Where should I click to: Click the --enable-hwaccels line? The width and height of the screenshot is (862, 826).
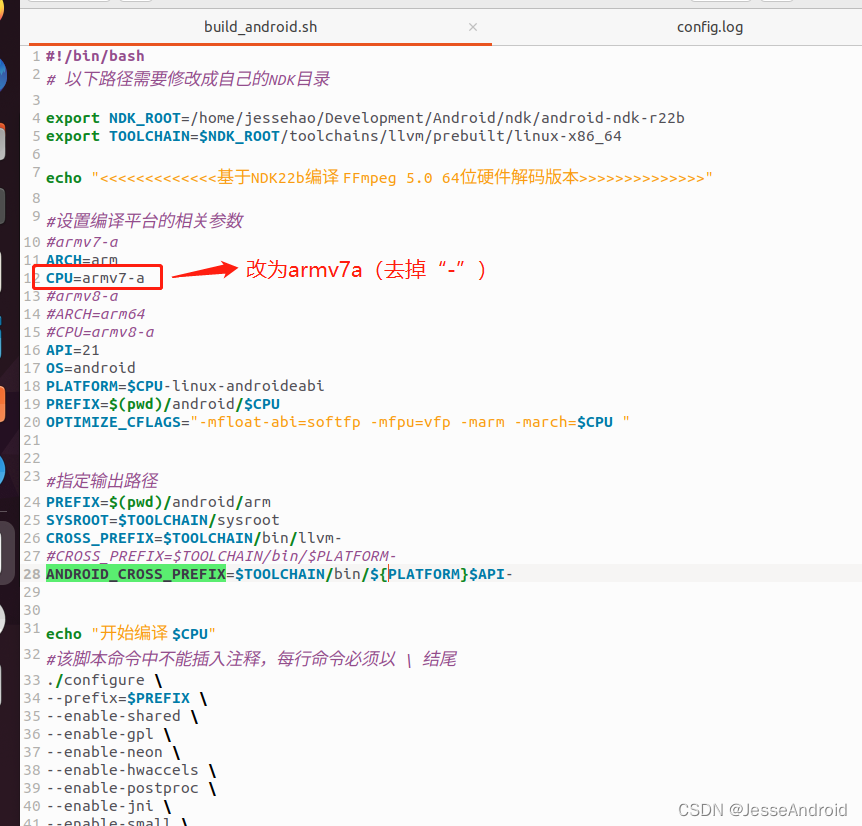pyautogui.click(x=131, y=770)
